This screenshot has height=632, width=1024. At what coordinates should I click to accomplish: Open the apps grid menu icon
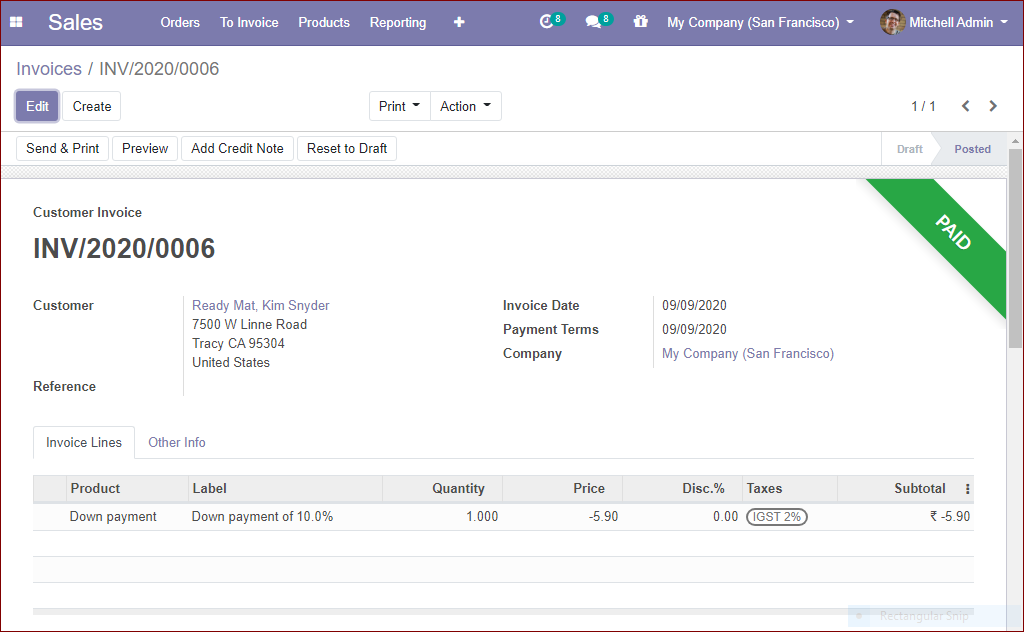[x=16, y=22]
